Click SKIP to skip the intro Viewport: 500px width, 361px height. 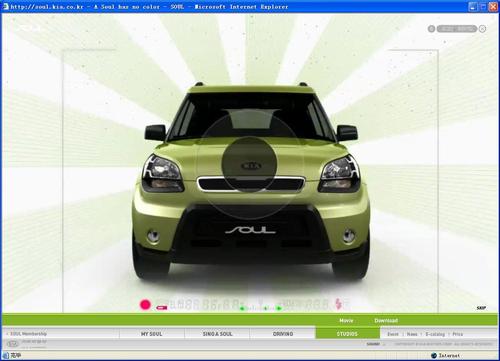(481, 308)
